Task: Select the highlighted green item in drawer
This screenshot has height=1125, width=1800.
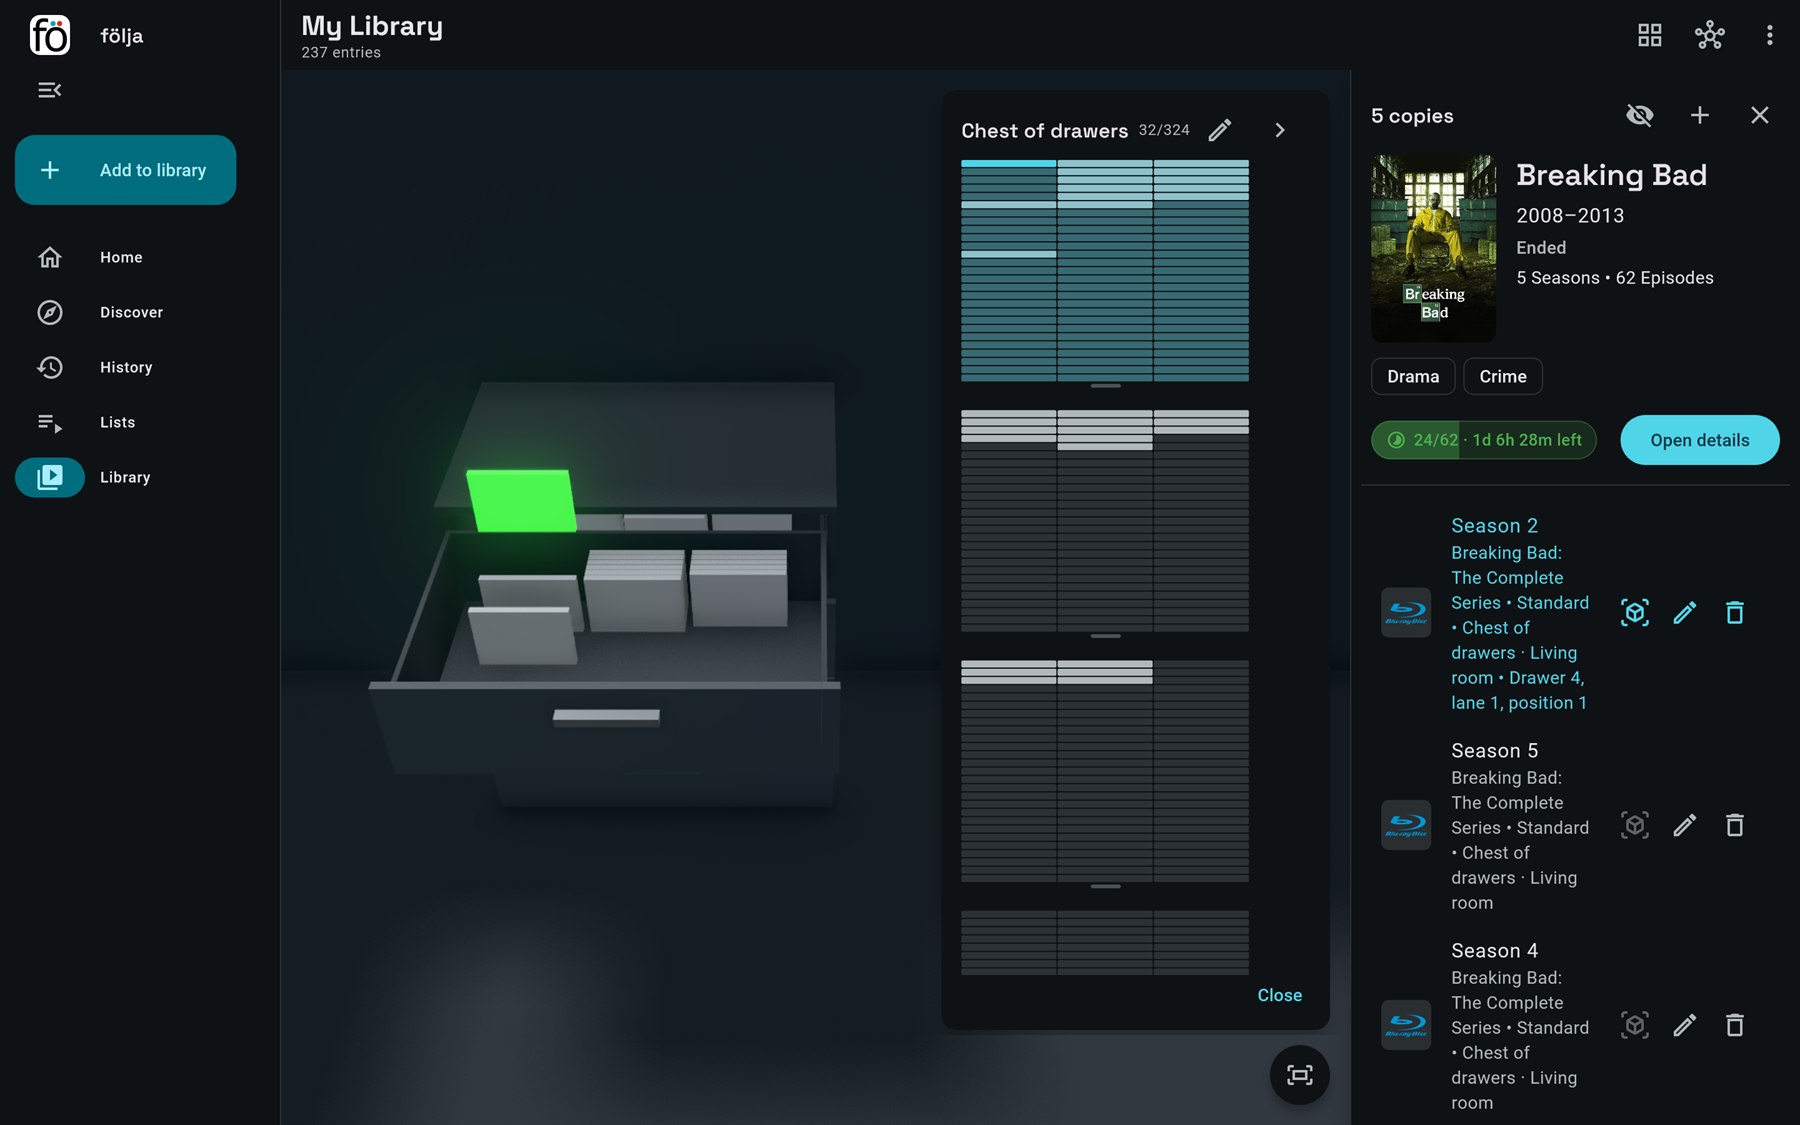Action: coord(521,500)
